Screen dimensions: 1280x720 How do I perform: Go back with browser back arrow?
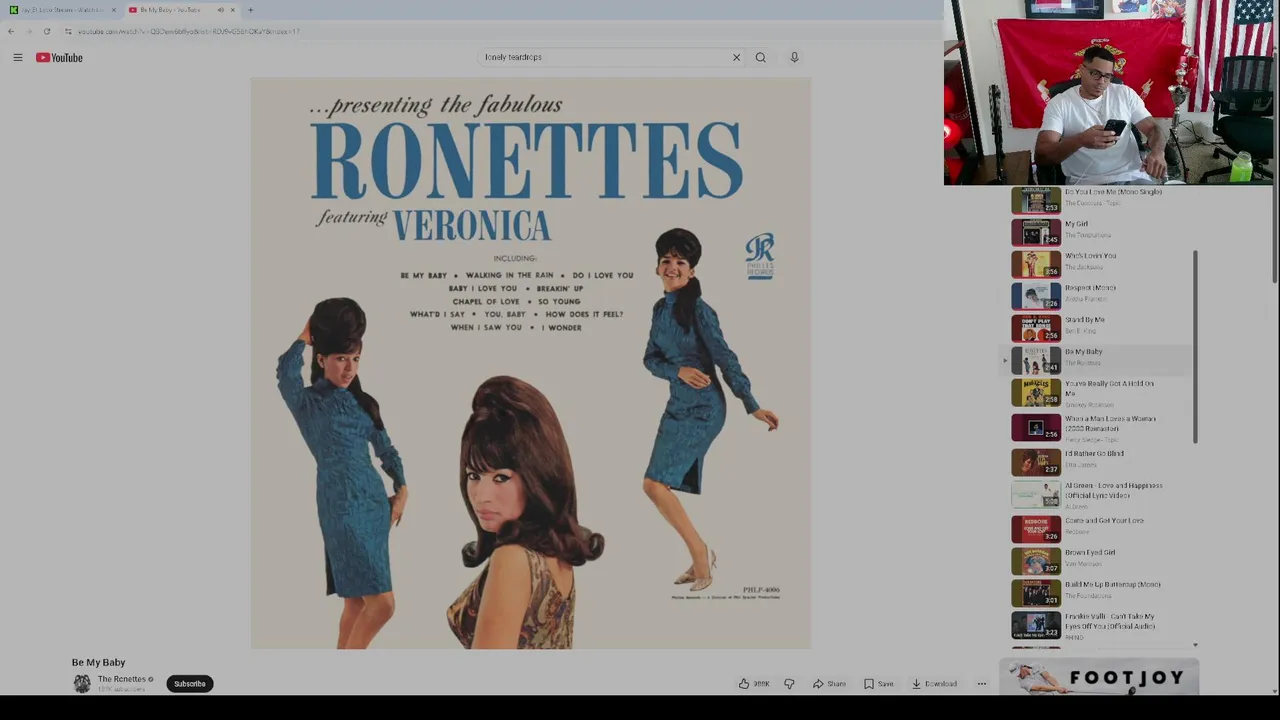11,31
